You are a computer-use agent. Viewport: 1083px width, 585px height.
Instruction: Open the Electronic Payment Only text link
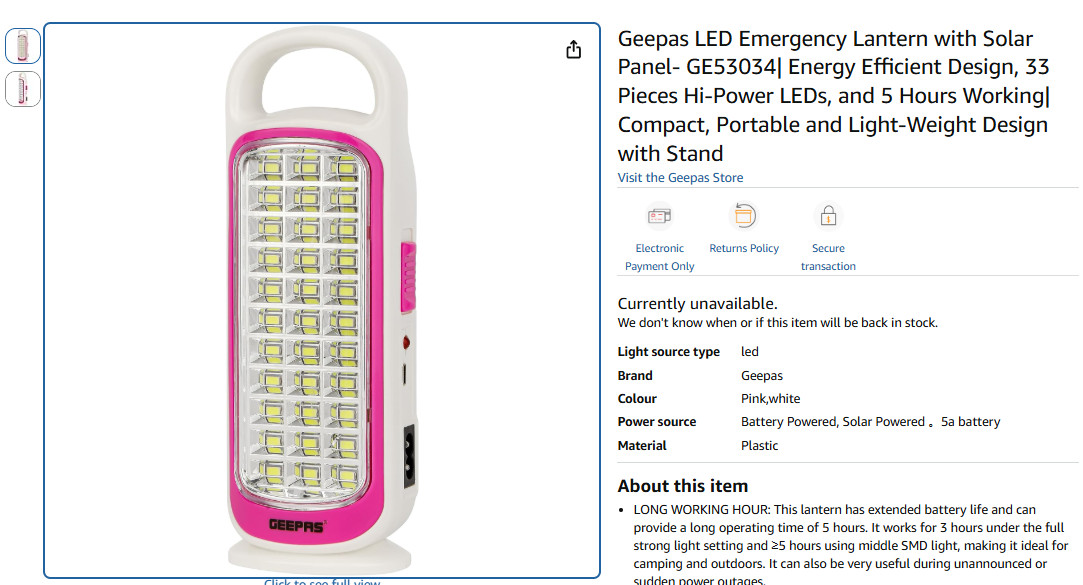pos(660,257)
